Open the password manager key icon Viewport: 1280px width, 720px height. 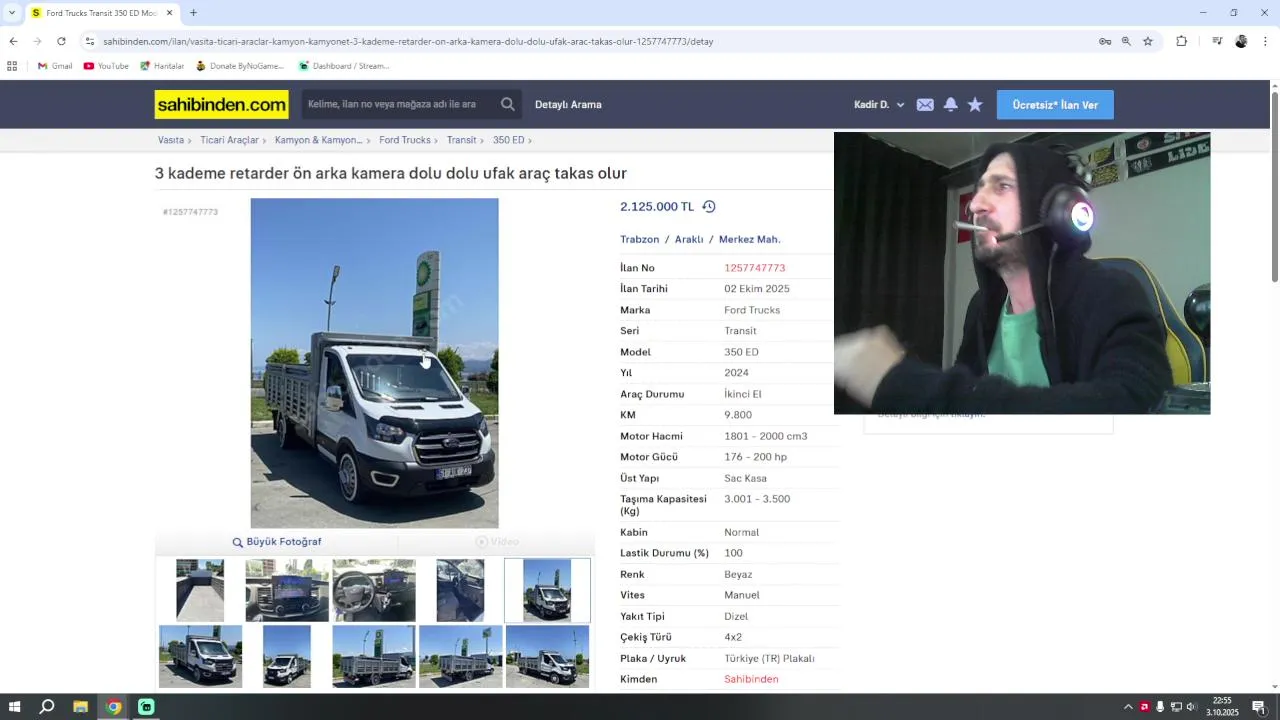coord(1105,41)
